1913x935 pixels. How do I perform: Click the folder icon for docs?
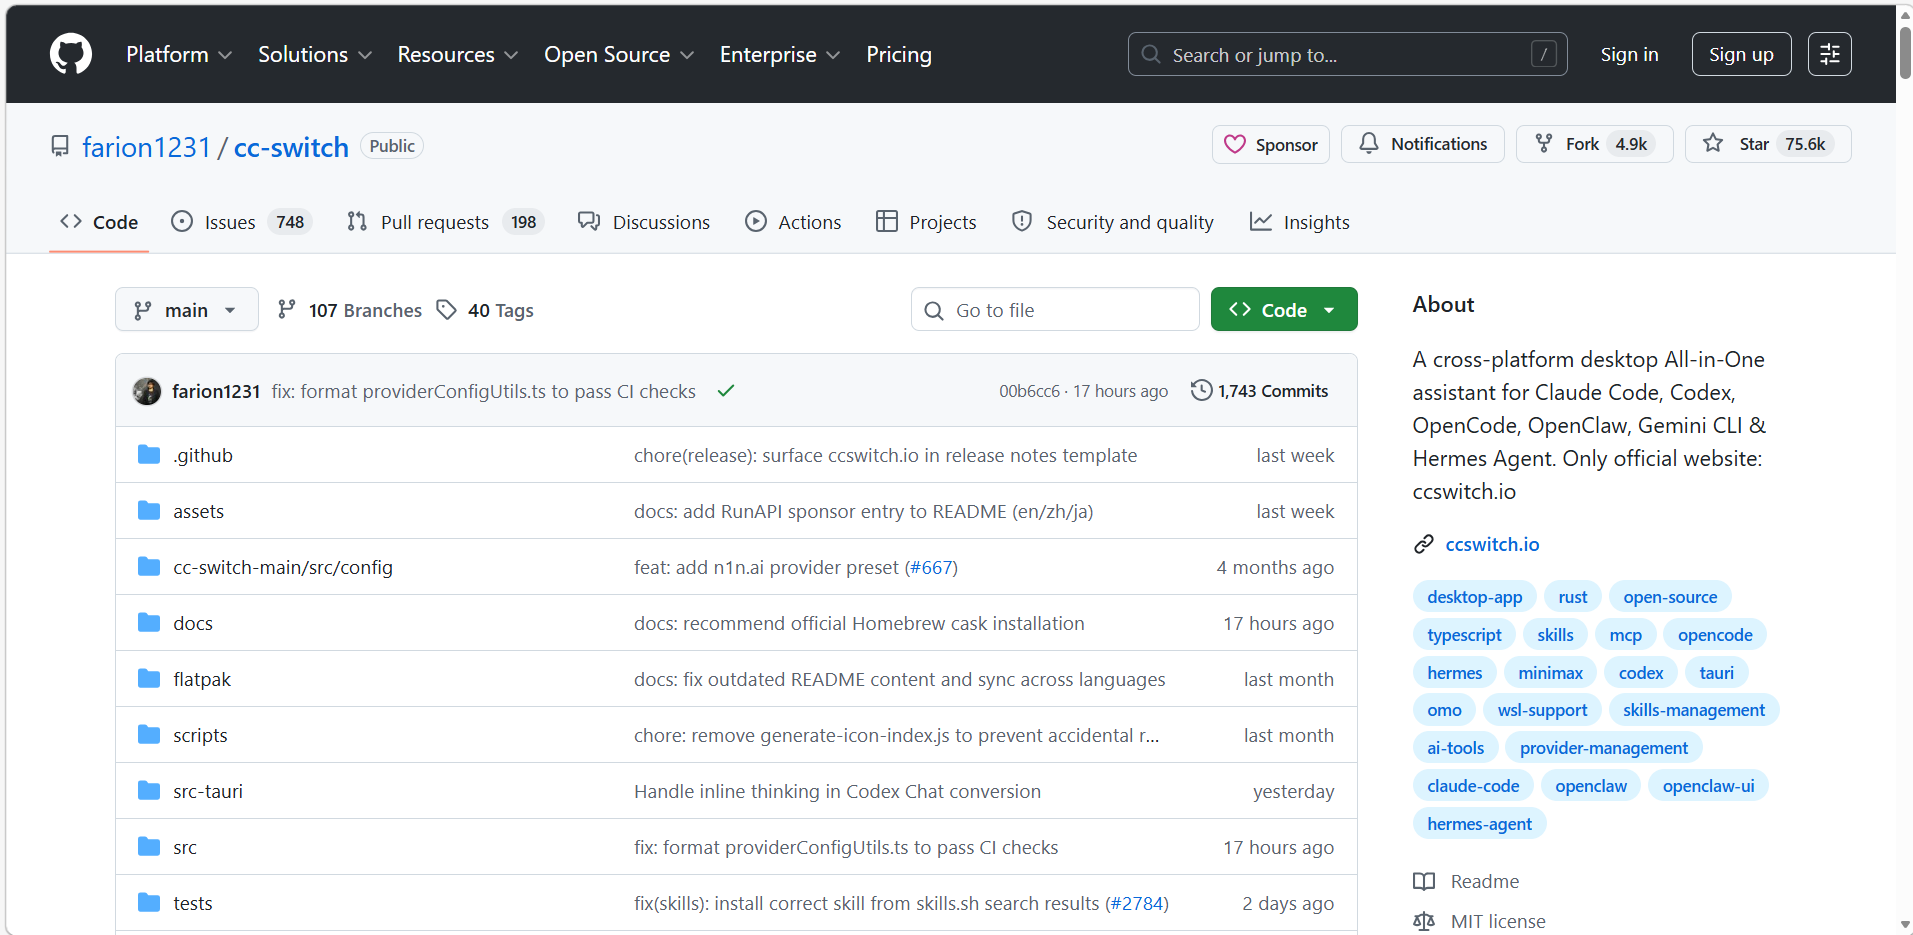click(149, 623)
